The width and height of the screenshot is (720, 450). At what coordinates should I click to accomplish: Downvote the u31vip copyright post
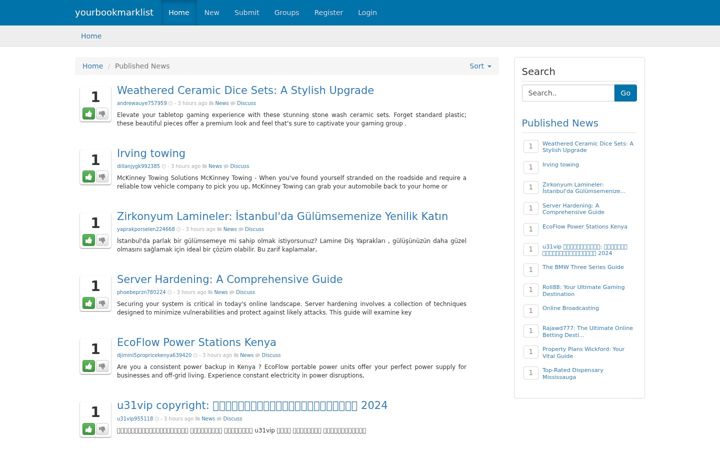(x=102, y=429)
